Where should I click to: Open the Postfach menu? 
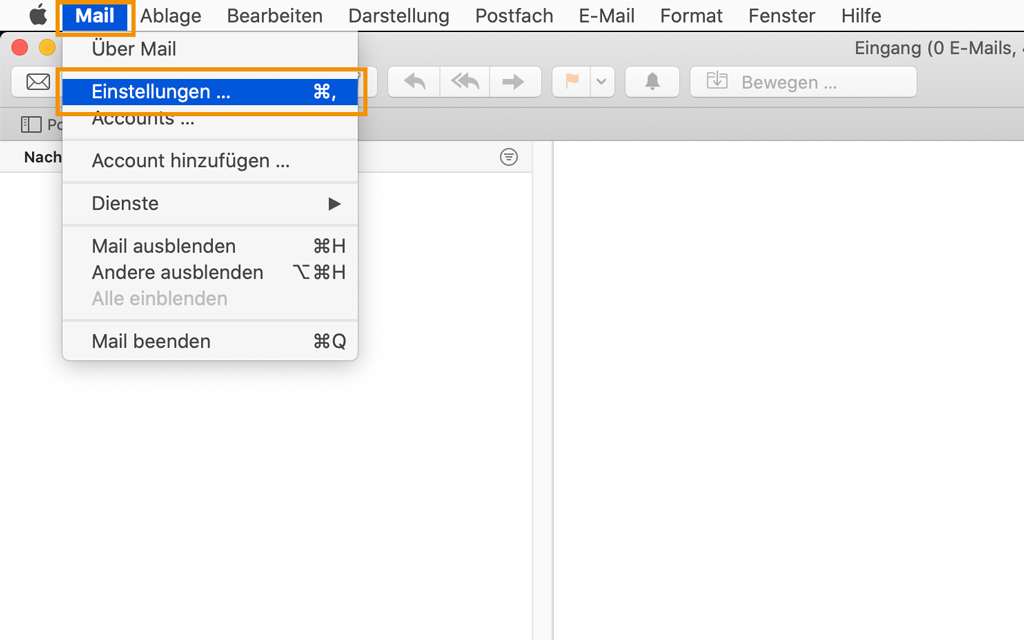click(514, 16)
